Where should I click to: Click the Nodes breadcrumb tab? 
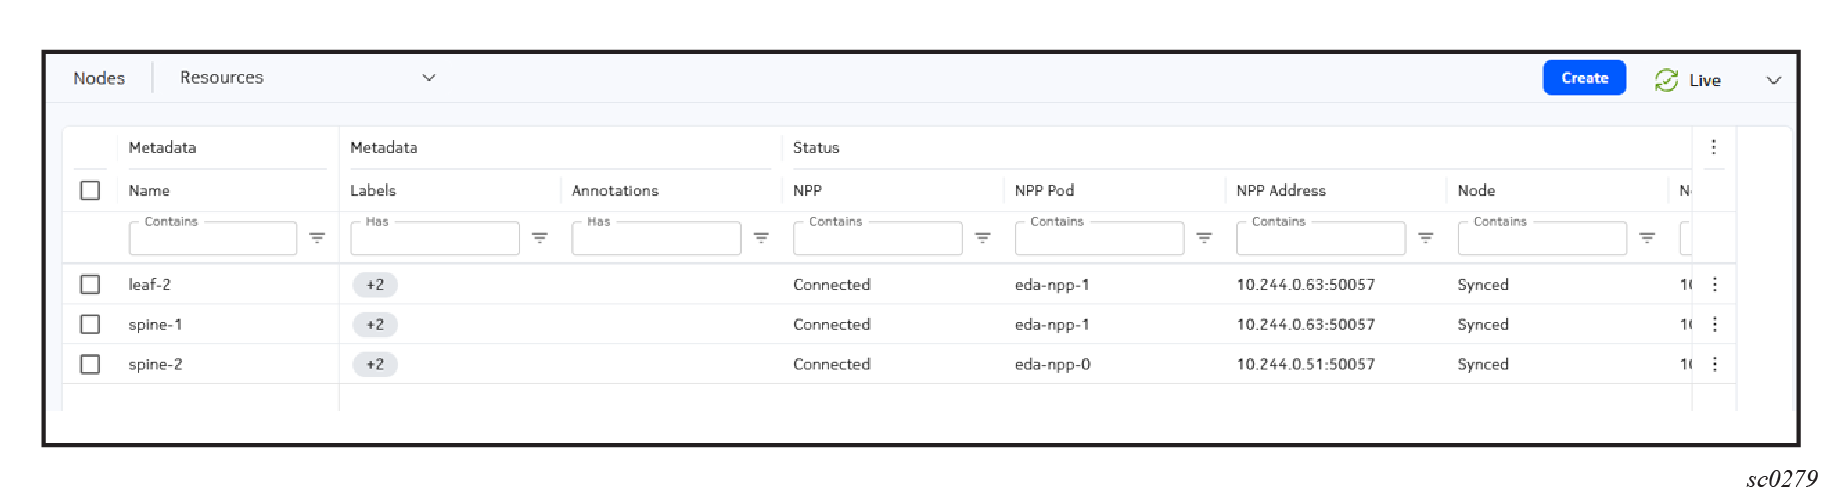[99, 78]
